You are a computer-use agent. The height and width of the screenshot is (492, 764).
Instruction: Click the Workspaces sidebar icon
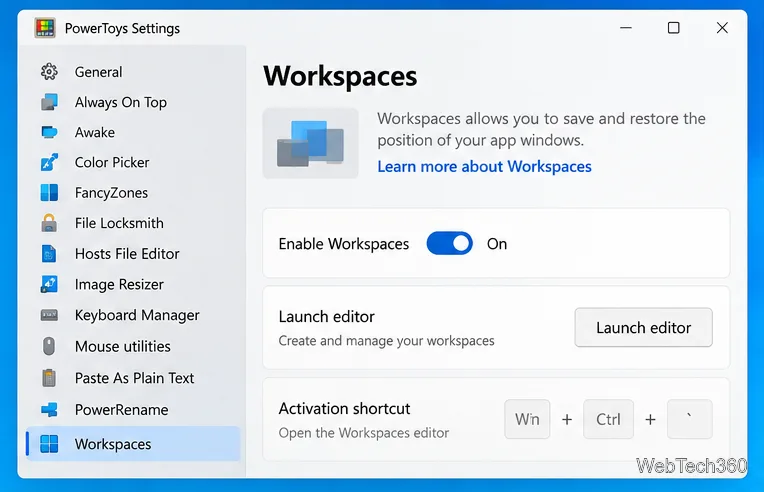(49, 444)
